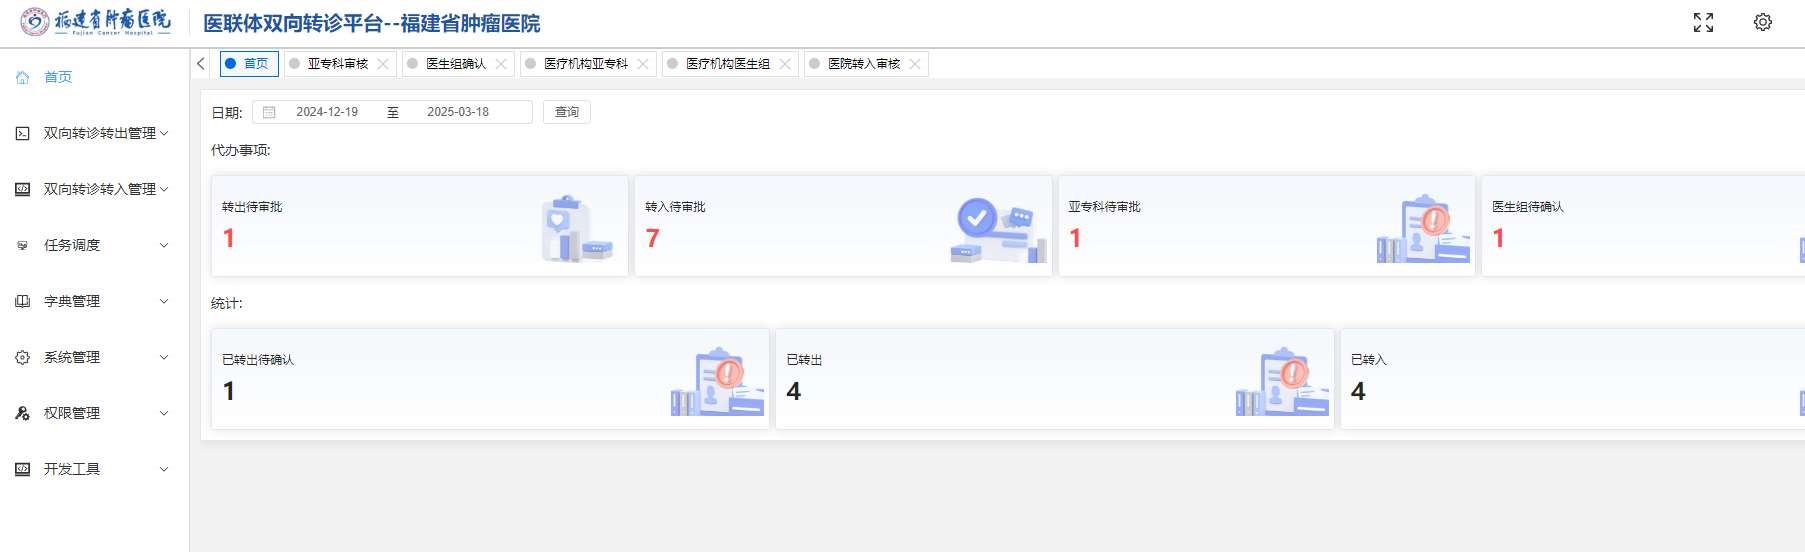Expand 双向转诊转出管理 menu chevron
The width and height of the screenshot is (1805, 552).
(x=164, y=133)
